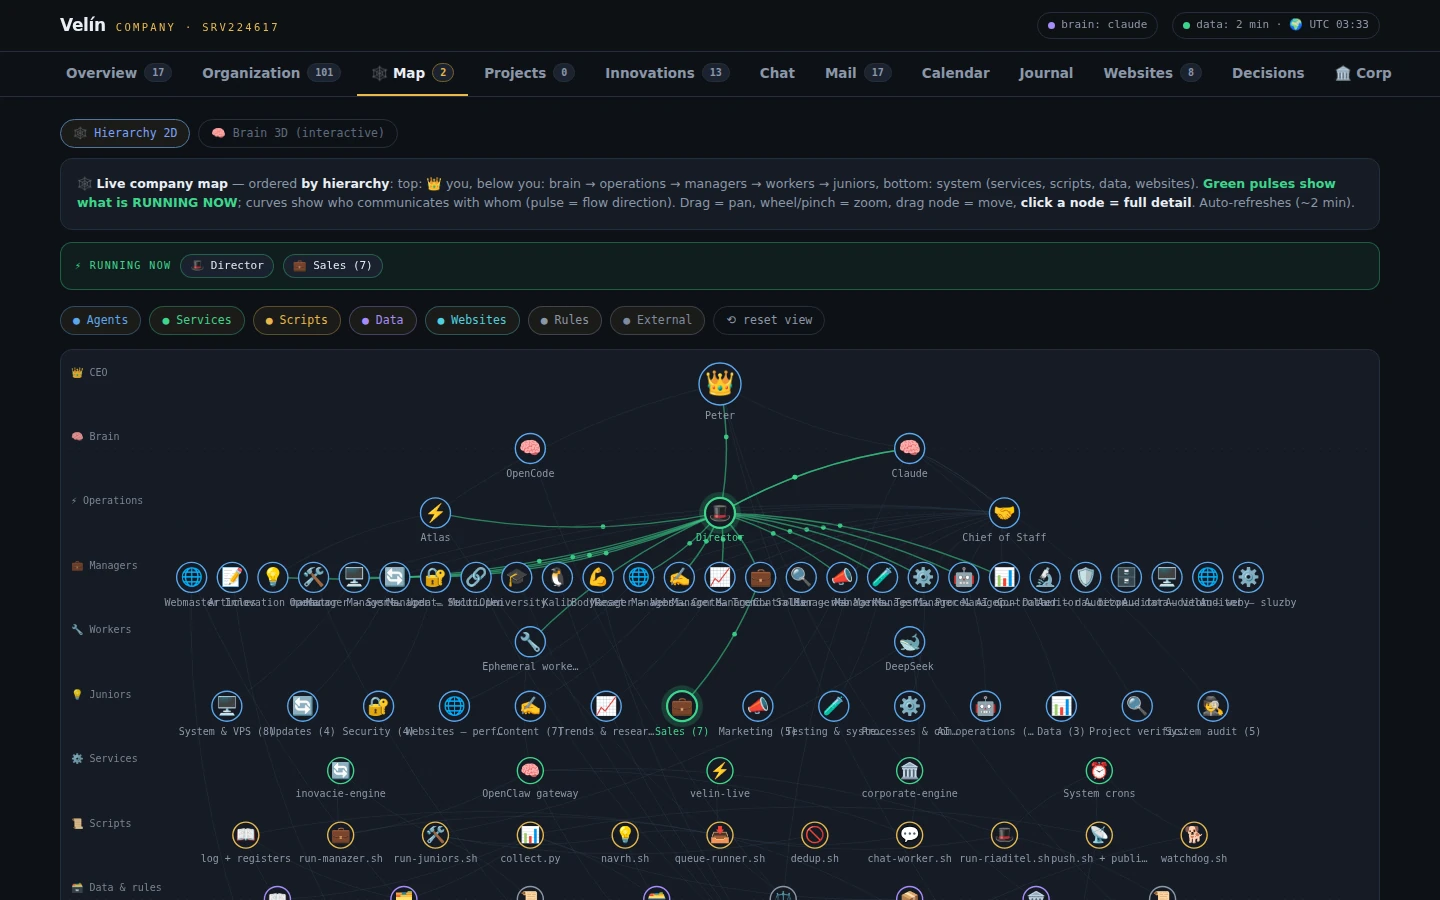Open the corporate-engine service node
The height and width of the screenshot is (900, 1440).
coord(909,771)
